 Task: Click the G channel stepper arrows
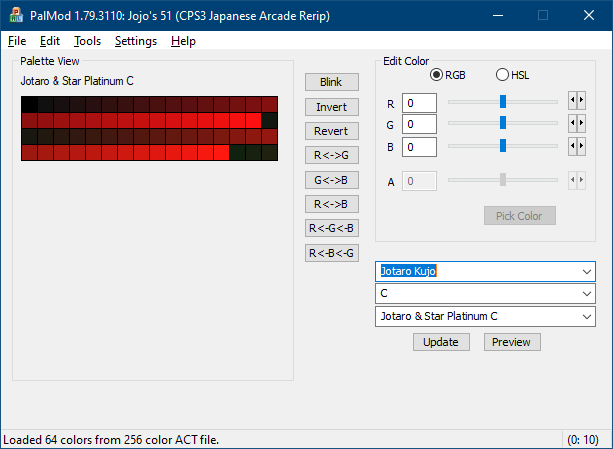(576, 124)
